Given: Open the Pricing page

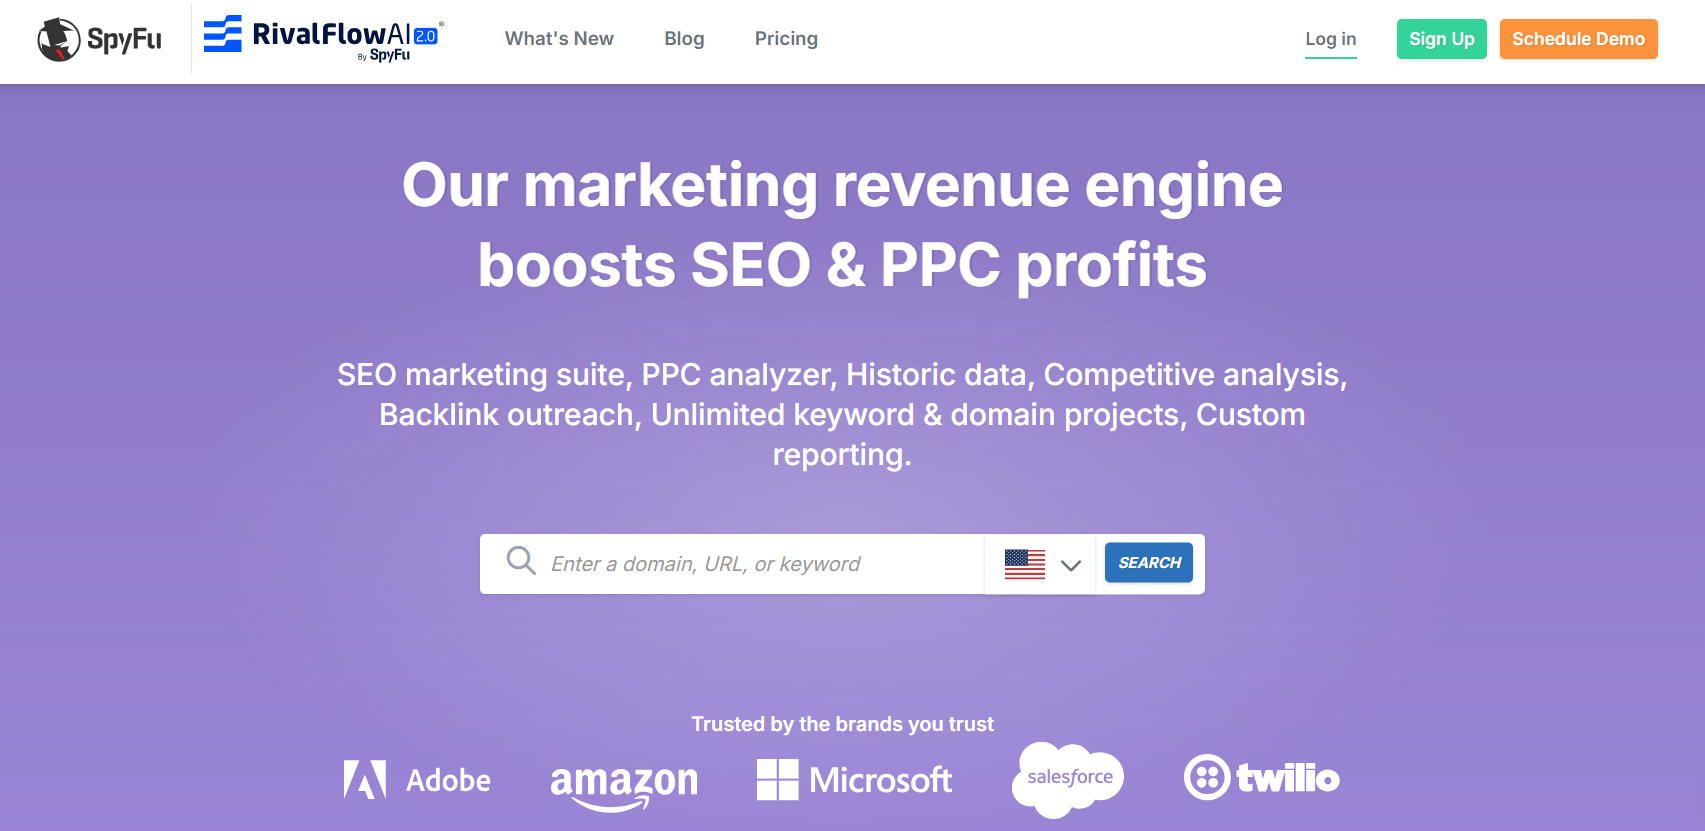Looking at the screenshot, I should [x=786, y=39].
